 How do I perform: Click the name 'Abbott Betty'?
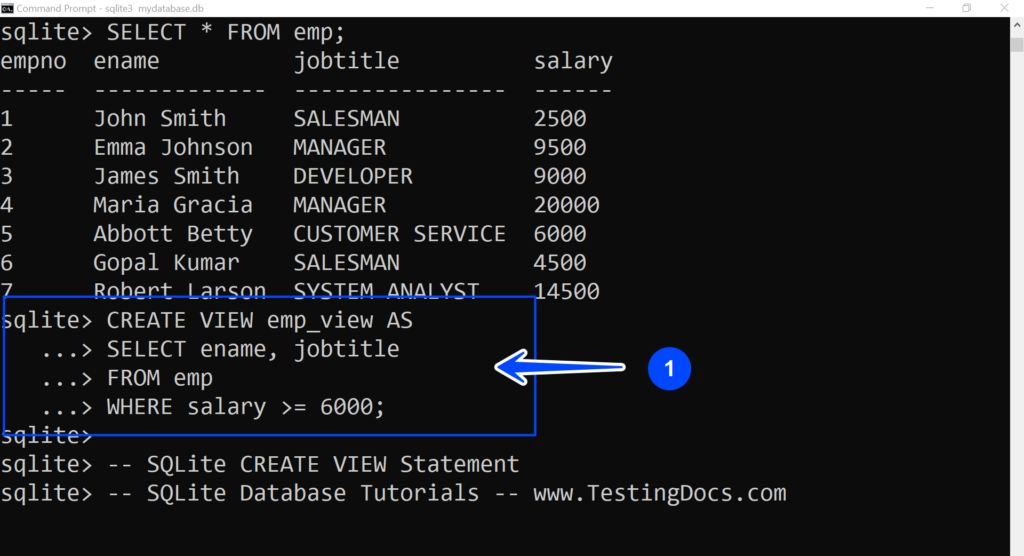[173, 234]
